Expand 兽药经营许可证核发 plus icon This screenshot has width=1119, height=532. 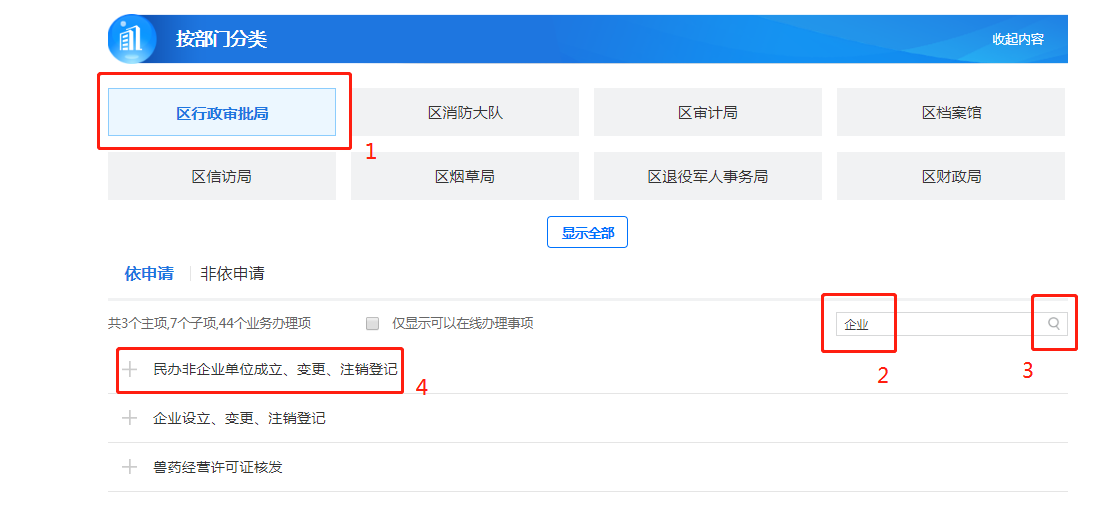(x=129, y=467)
